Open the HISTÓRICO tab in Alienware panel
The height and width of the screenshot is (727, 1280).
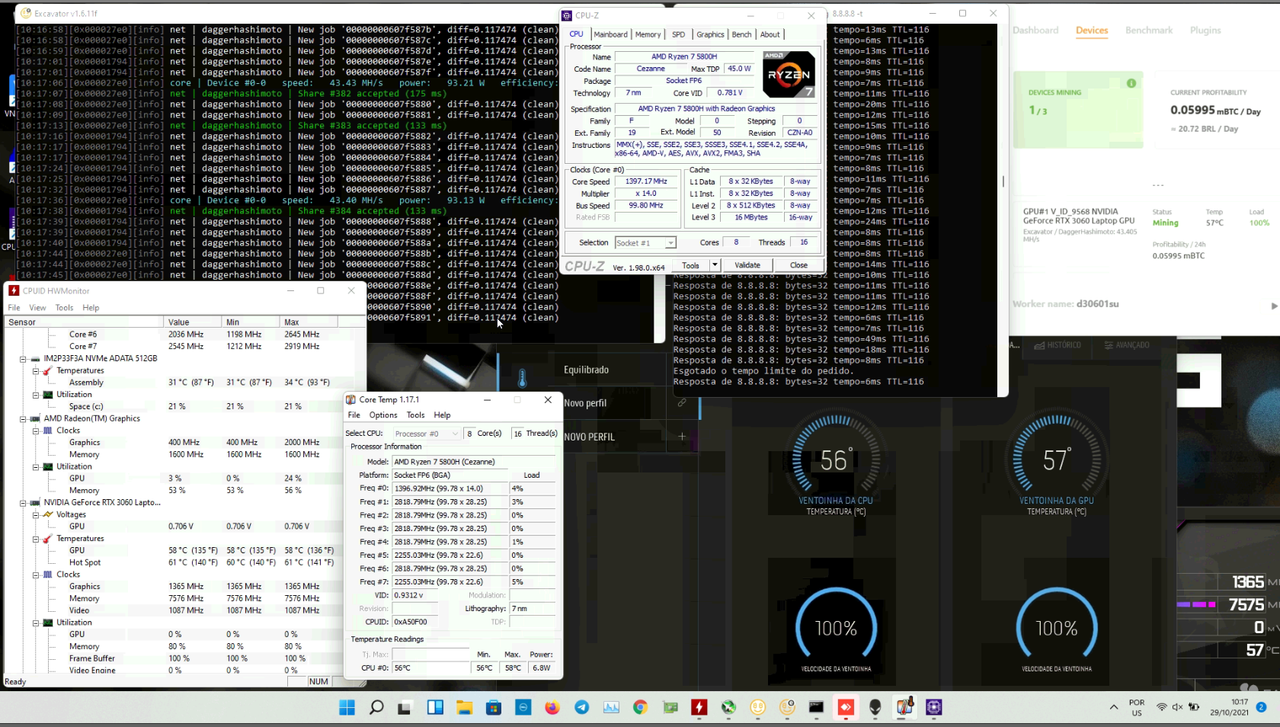pyautogui.click(x=1056, y=345)
